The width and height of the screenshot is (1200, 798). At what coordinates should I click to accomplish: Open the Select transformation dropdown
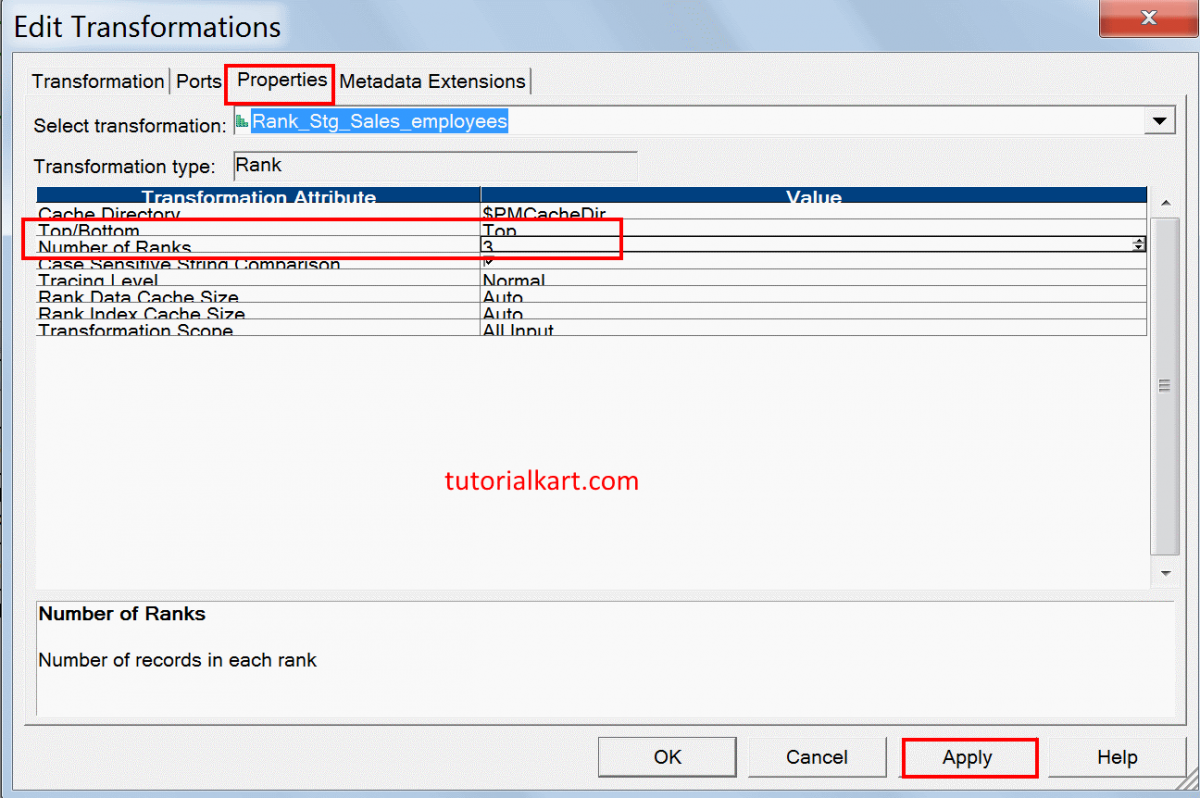pos(1159,121)
